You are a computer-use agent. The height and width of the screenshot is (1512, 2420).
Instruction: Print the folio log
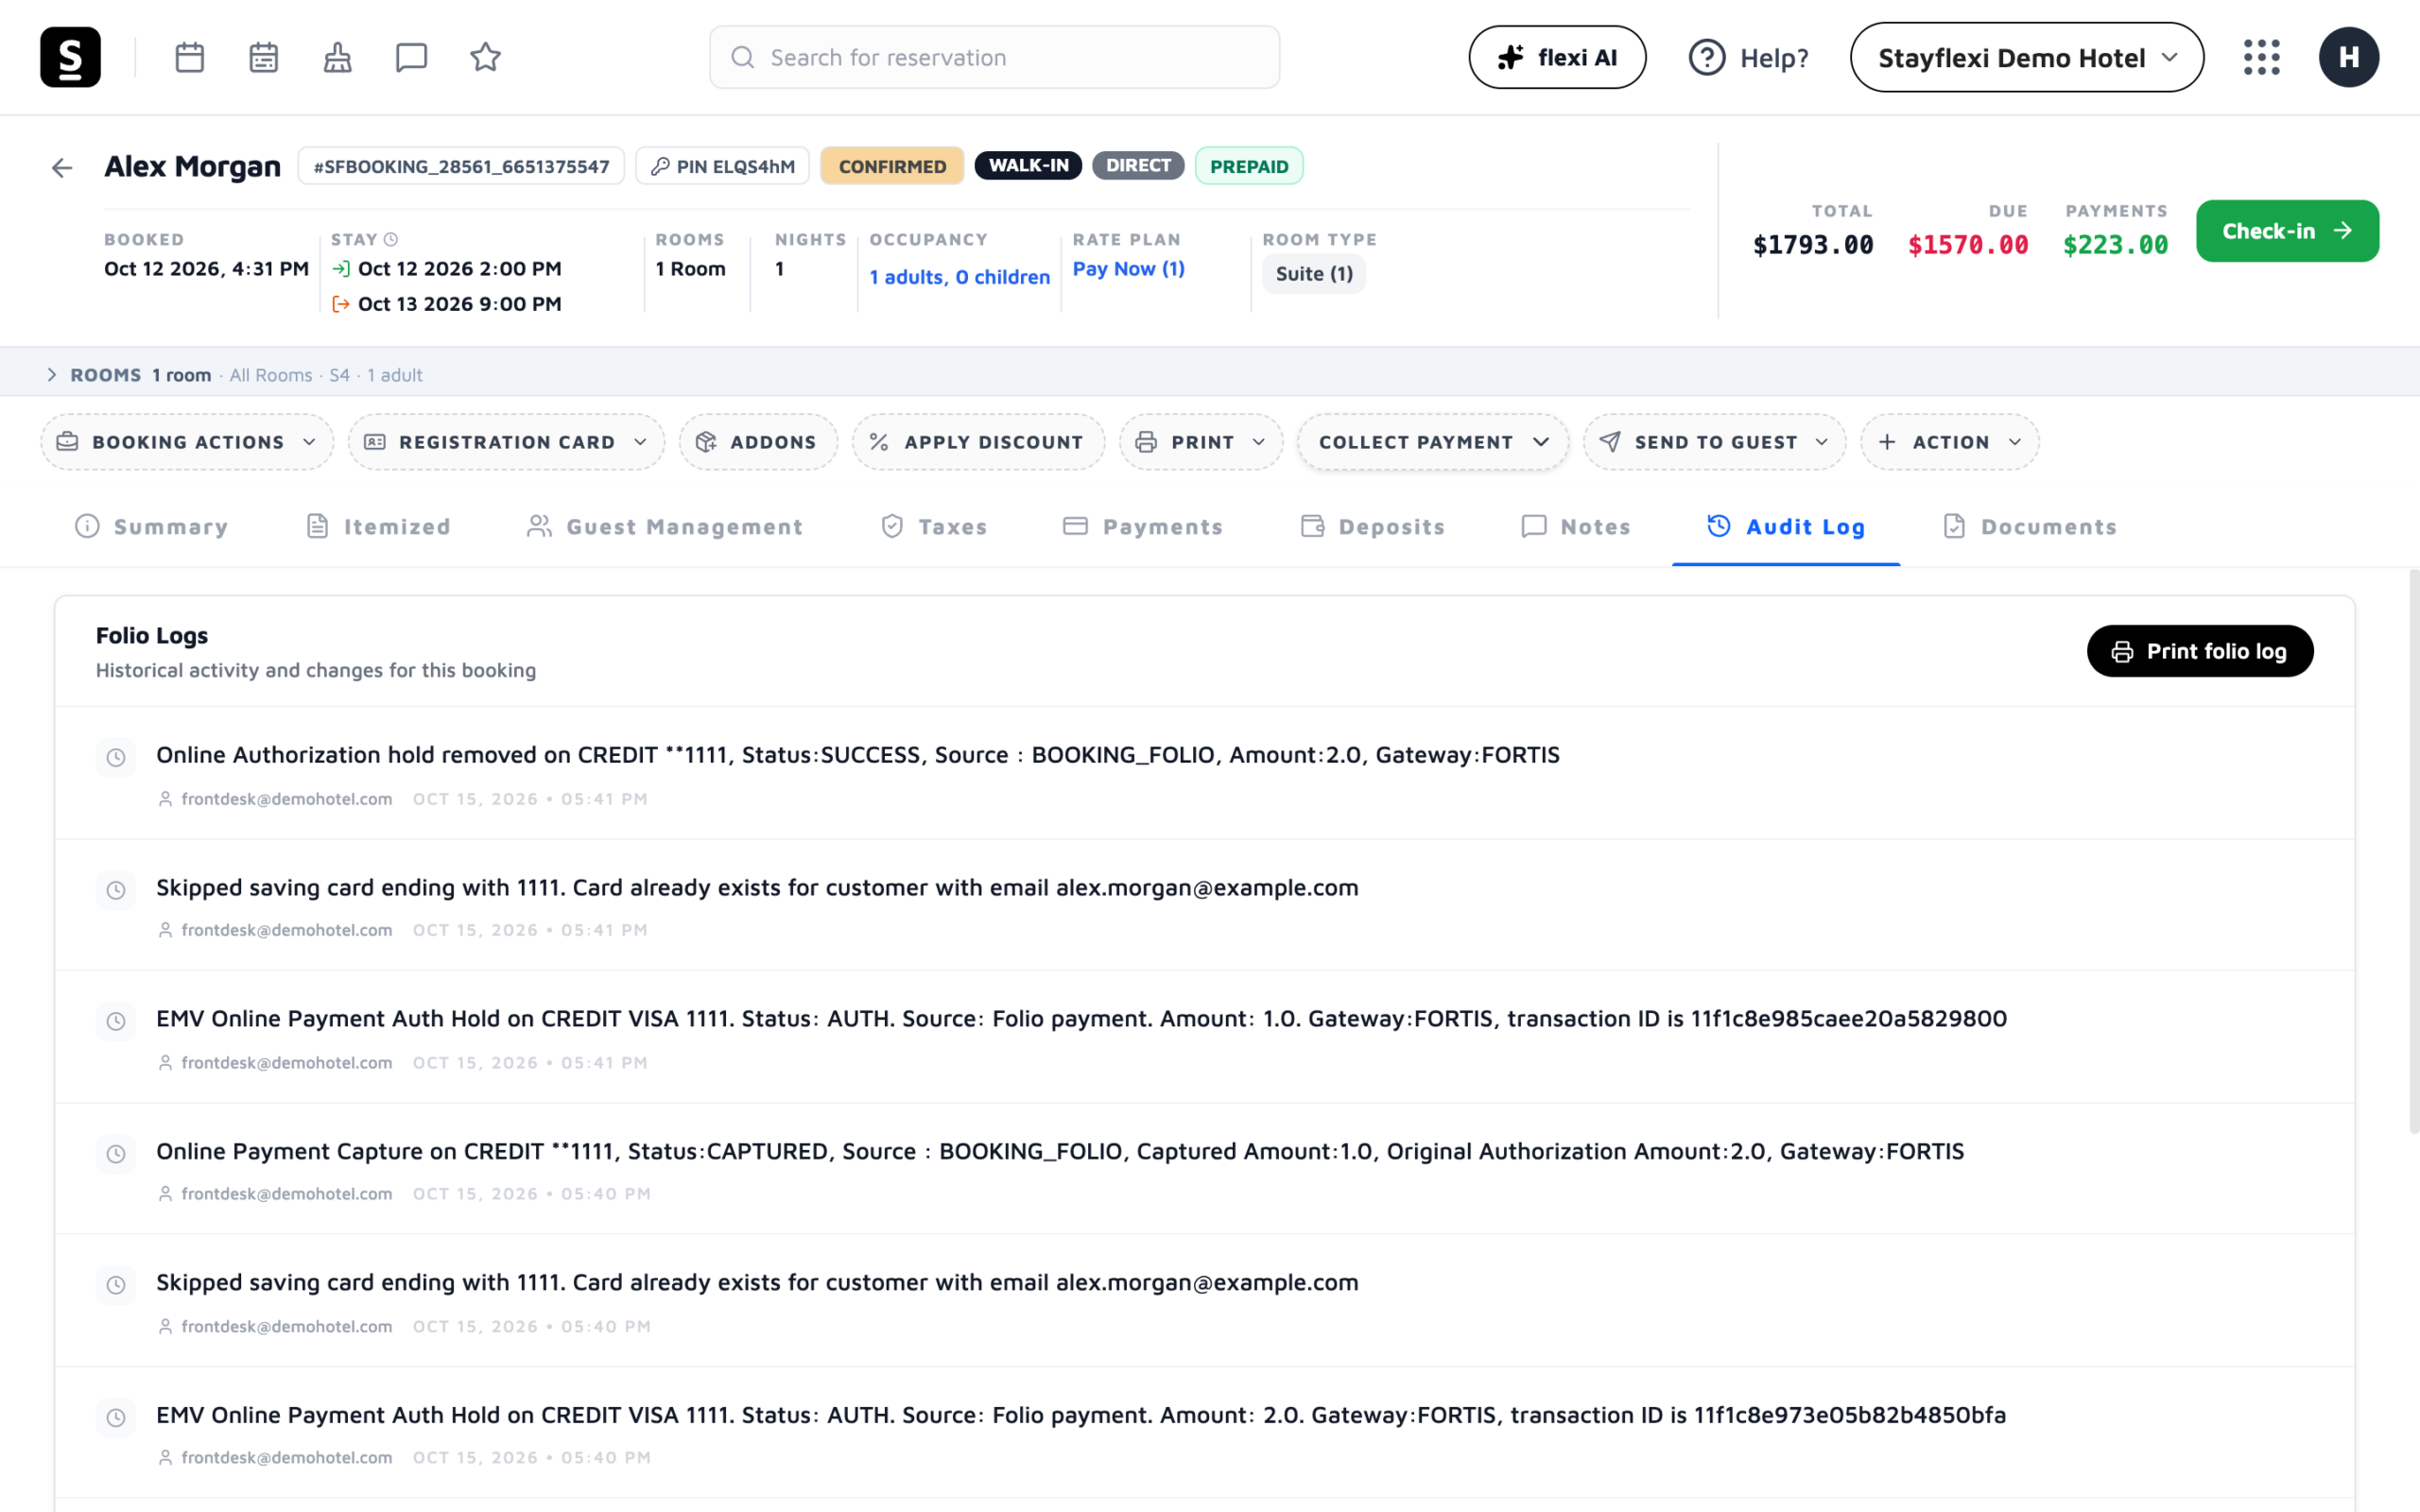click(x=2199, y=651)
